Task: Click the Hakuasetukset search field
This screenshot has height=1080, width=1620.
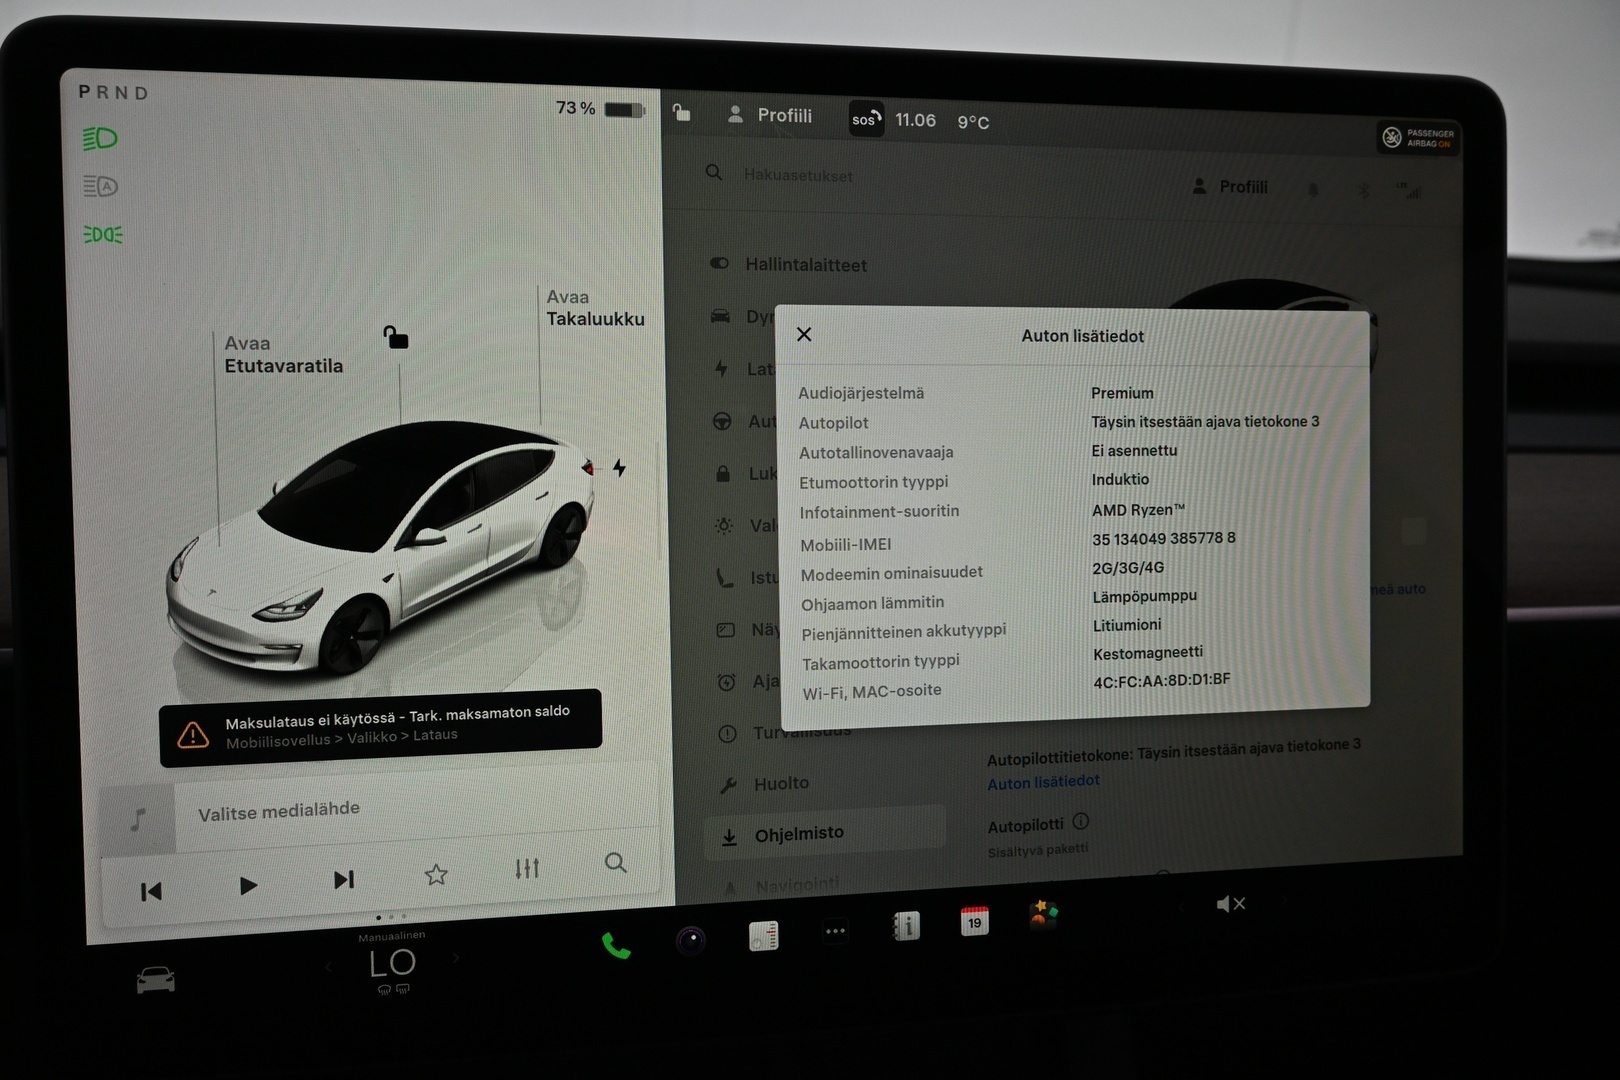Action: pyautogui.click(x=798, y=175)
